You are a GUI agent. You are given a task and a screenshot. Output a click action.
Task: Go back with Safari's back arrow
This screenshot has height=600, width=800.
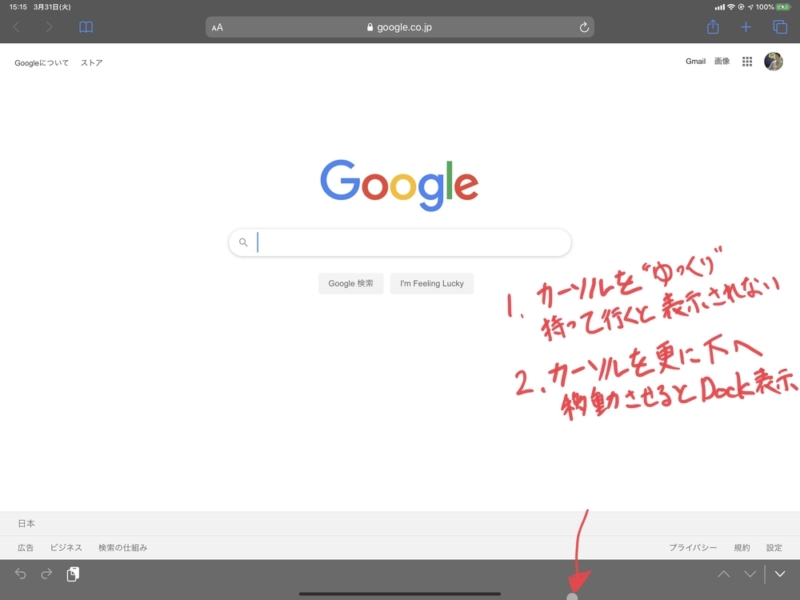tap(16, 27)
